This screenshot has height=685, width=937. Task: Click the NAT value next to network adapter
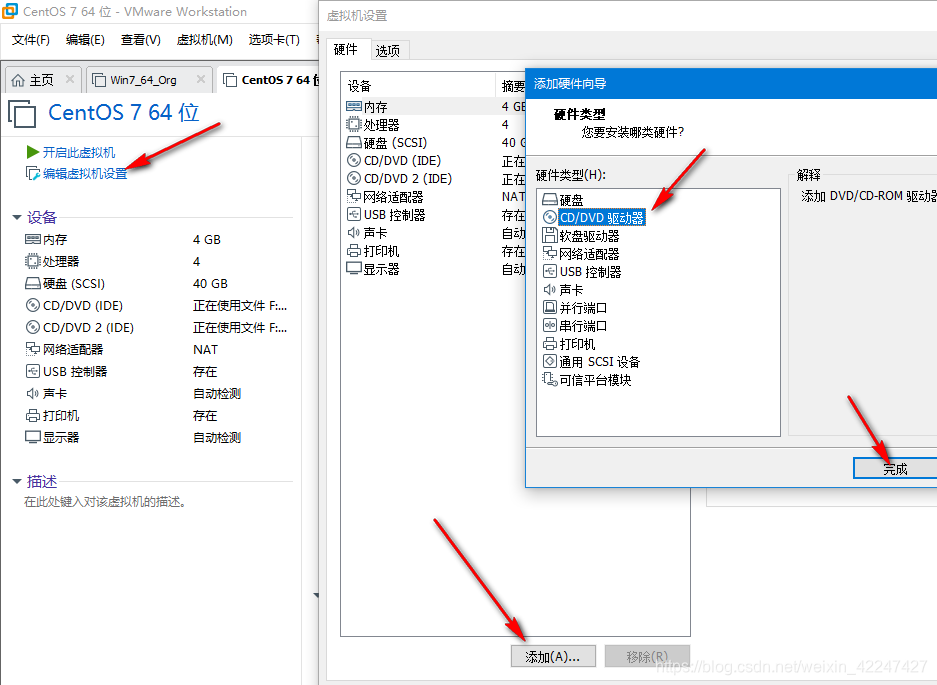(x=206, y=350)
